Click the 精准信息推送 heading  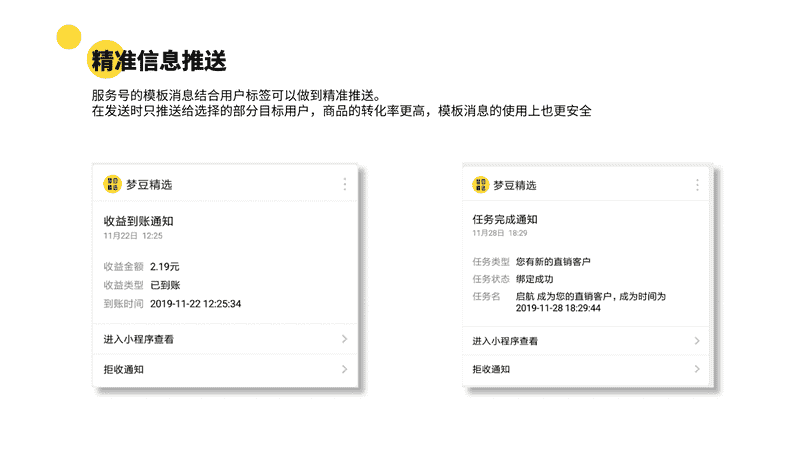(158, 61)
